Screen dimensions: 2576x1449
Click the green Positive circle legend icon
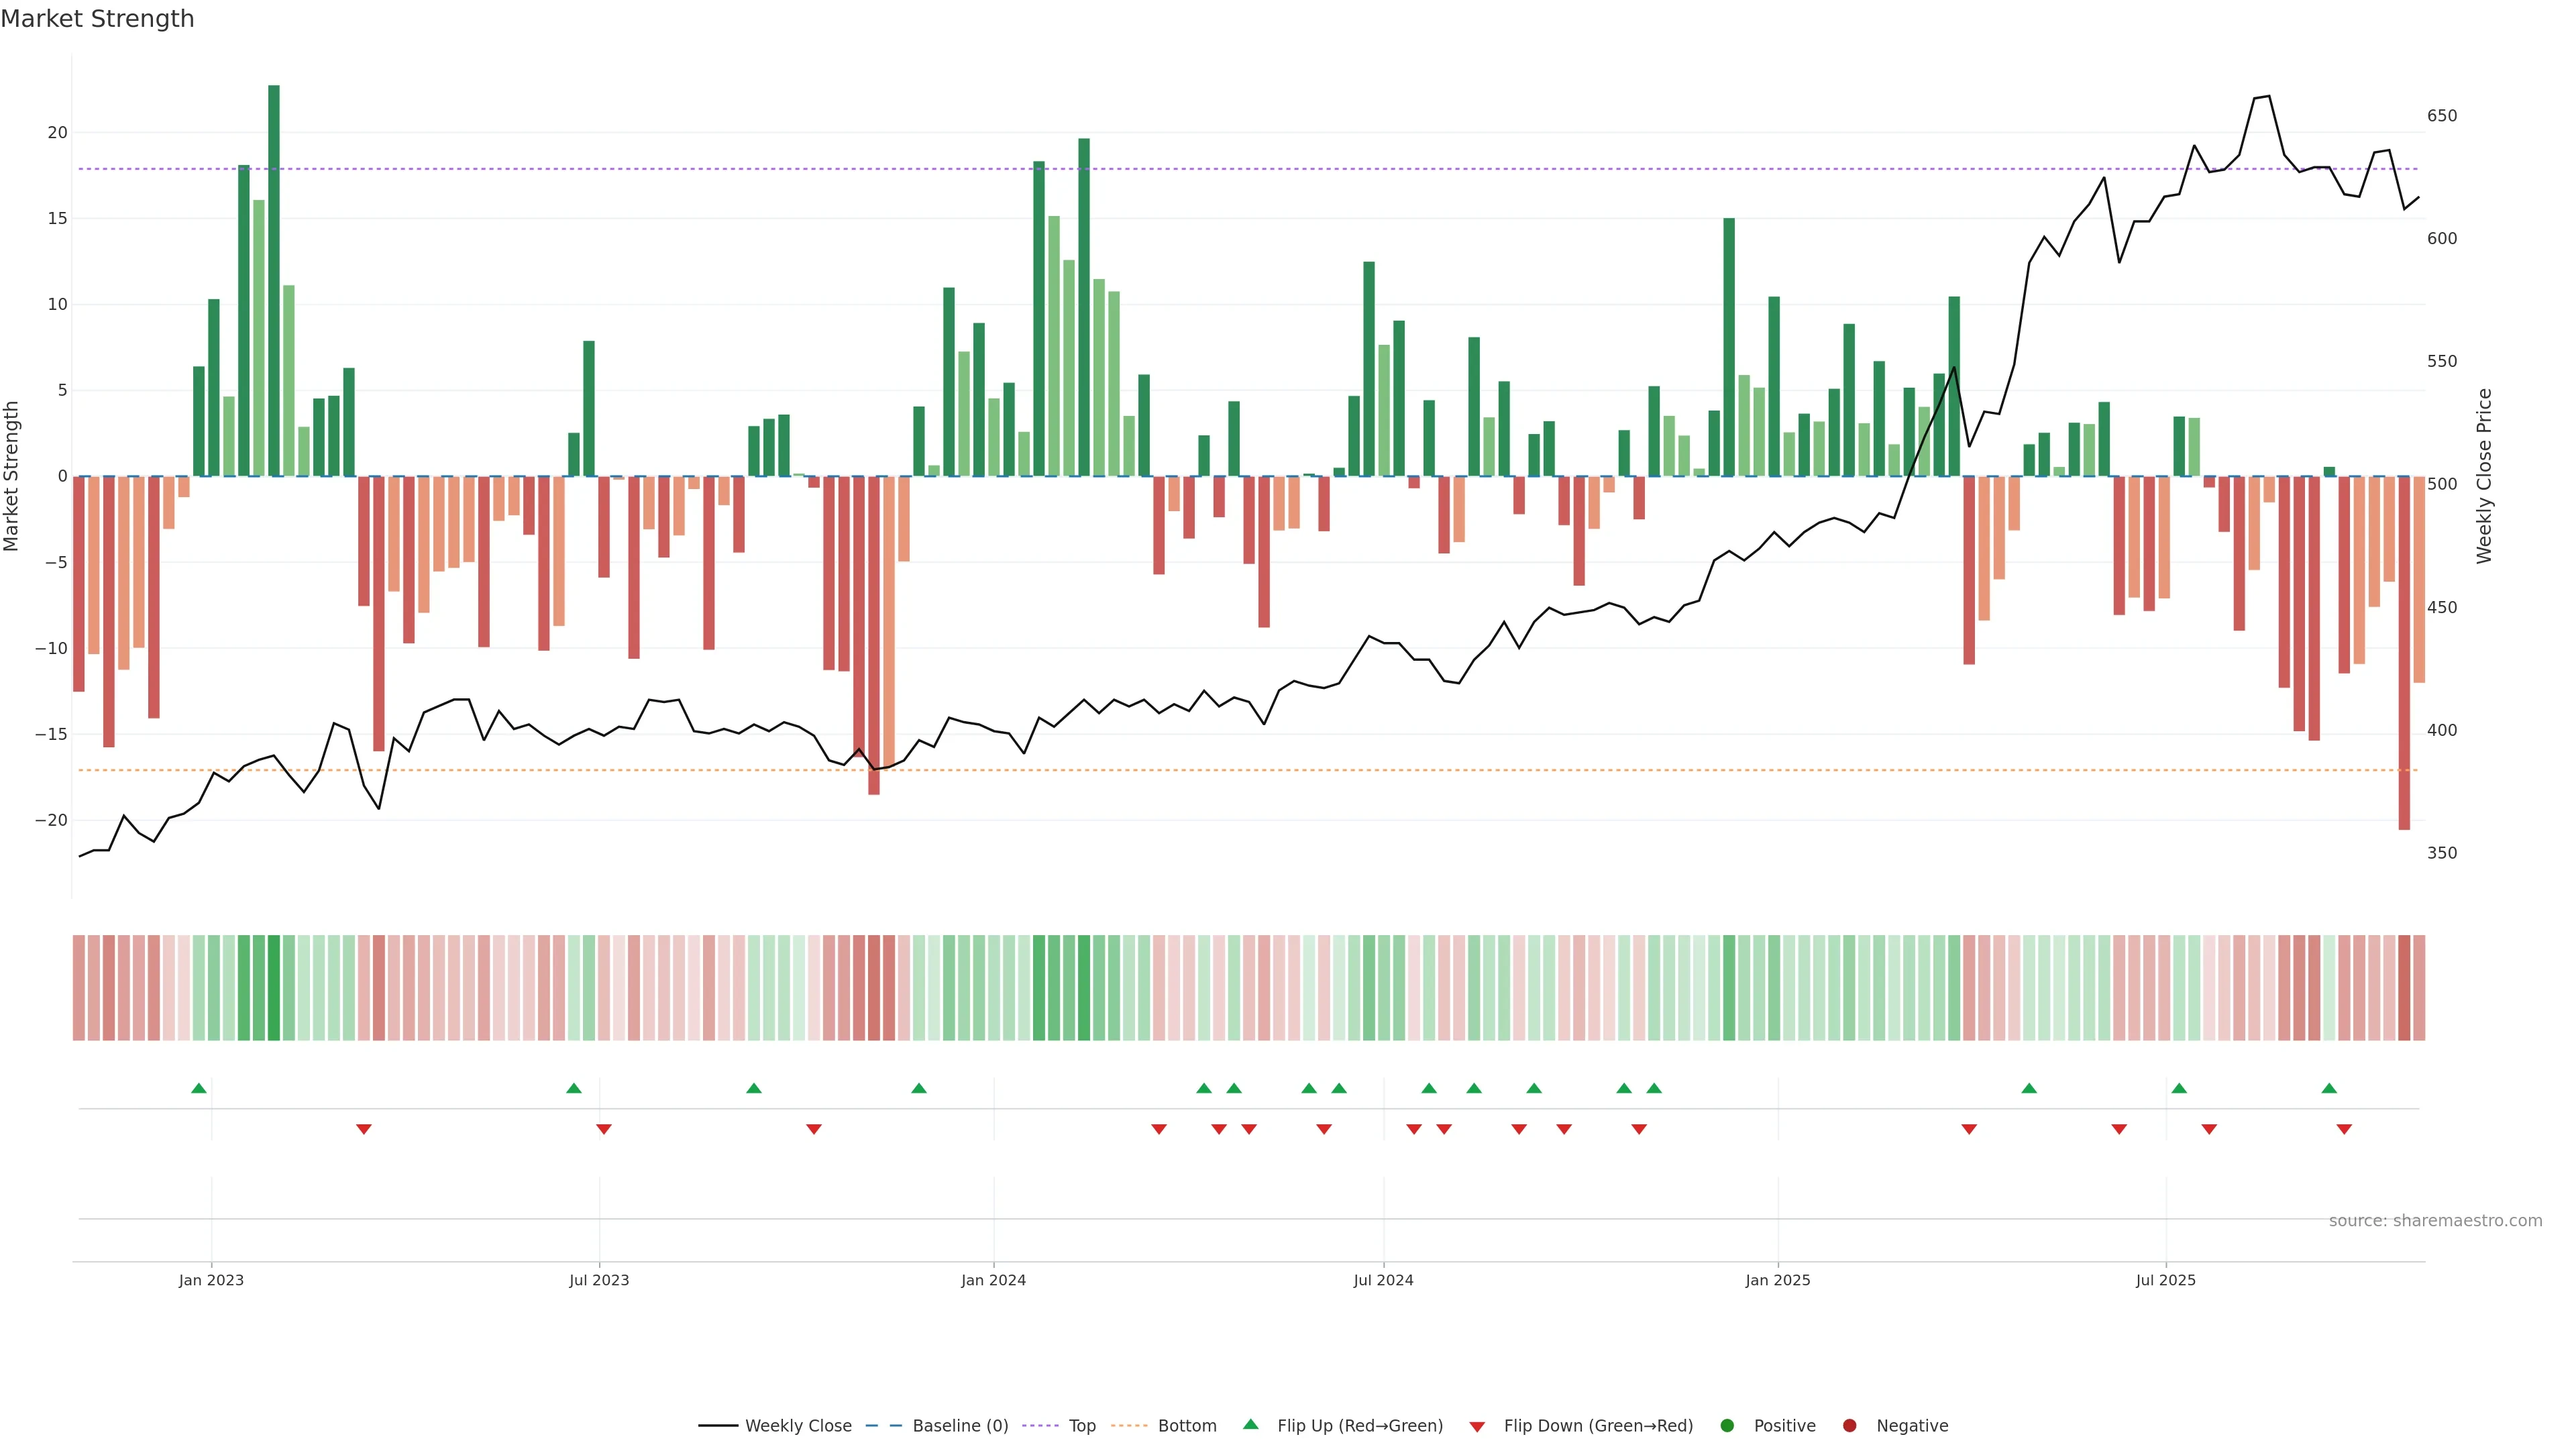1727,1426
